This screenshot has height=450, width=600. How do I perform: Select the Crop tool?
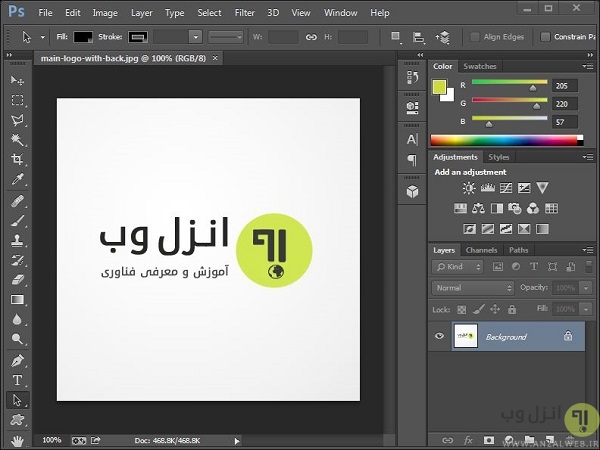(17, 160)
